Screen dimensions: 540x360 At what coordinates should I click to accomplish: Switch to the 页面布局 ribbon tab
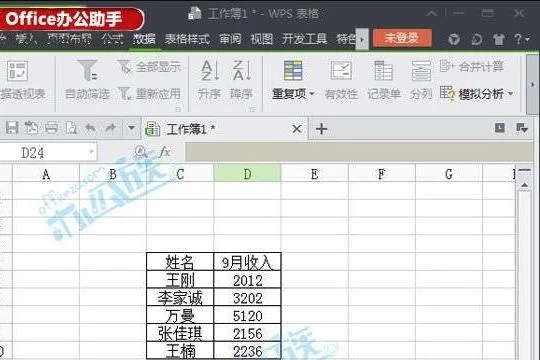coord(70,39)
